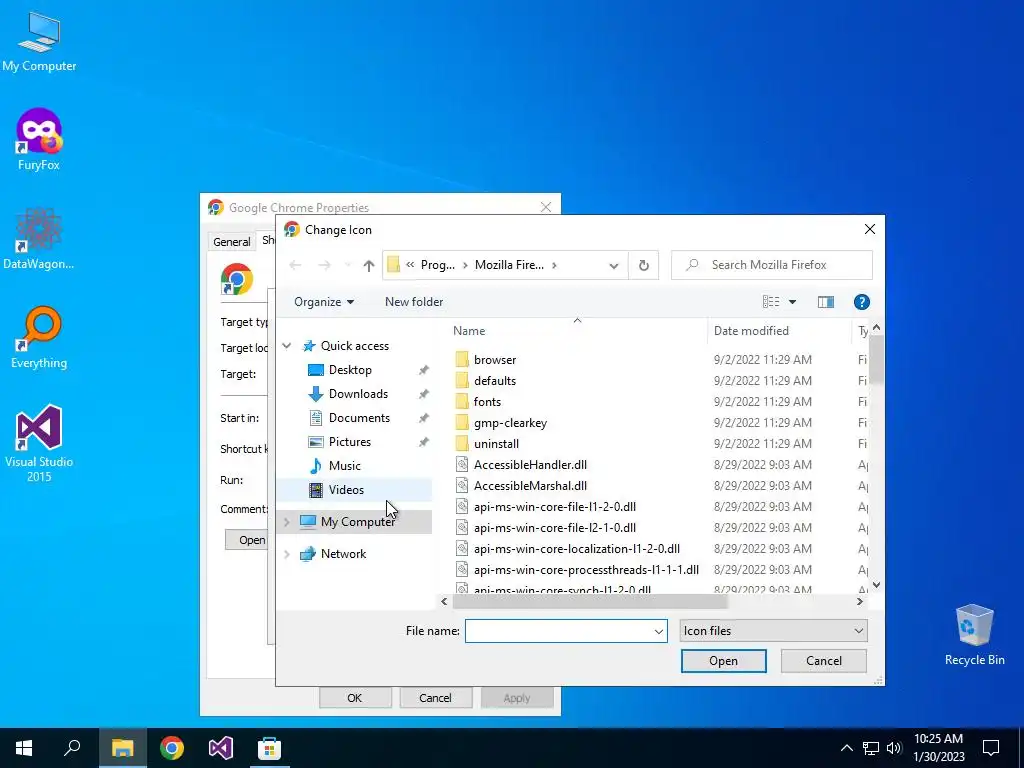Close the Change Icon dialog

(870, 229)
